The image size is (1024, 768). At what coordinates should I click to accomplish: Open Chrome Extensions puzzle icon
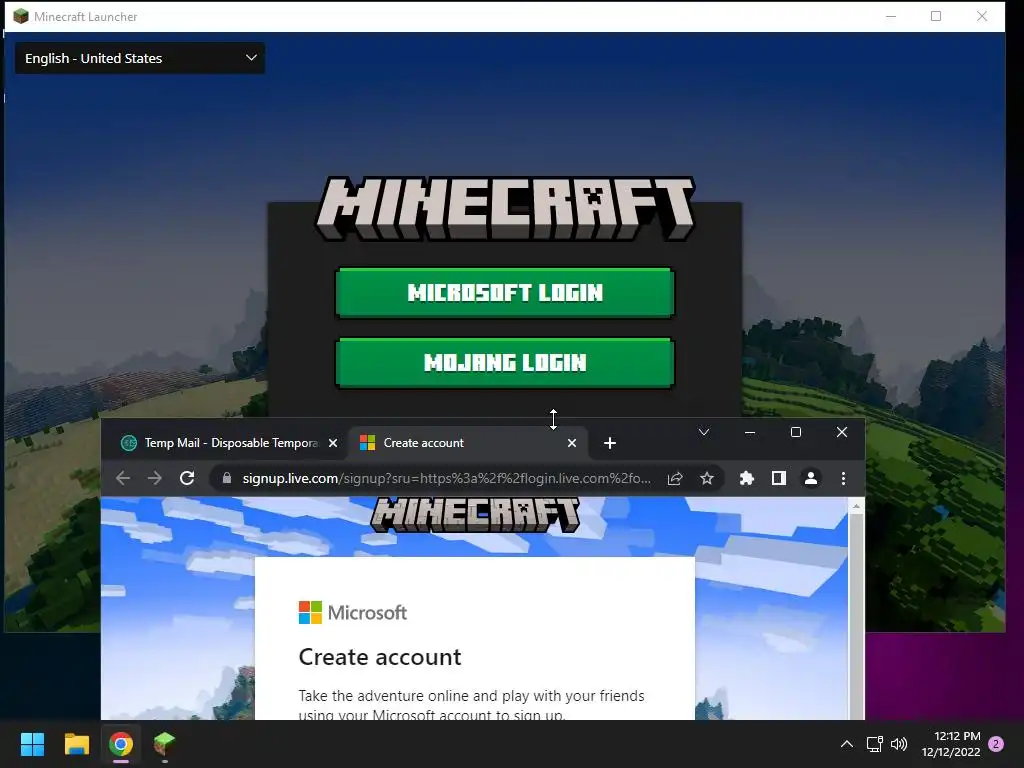pyautogui.click(x=746, y=478)
